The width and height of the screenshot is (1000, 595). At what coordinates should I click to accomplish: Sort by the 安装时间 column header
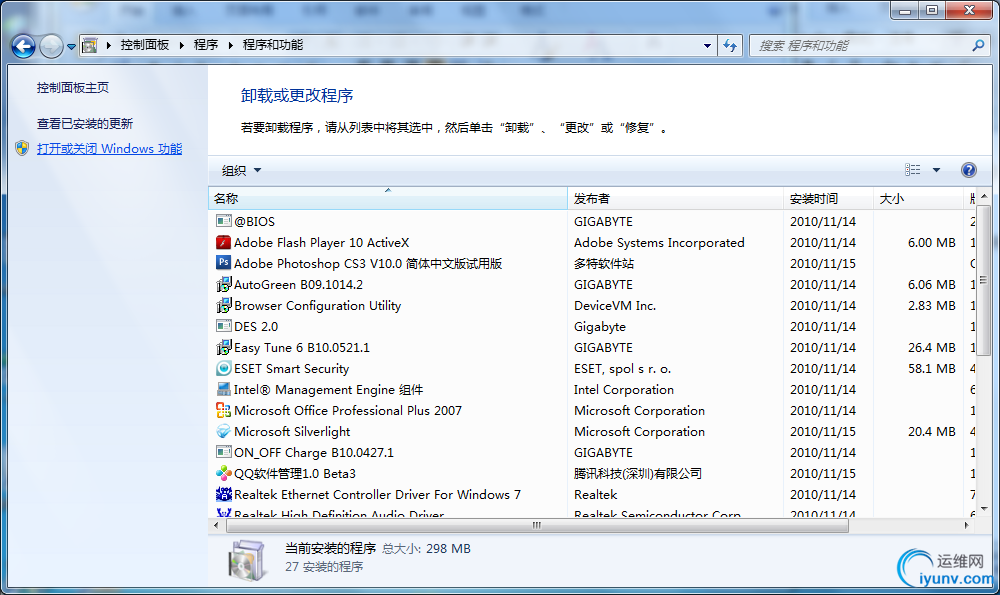[x=828, y=198]
